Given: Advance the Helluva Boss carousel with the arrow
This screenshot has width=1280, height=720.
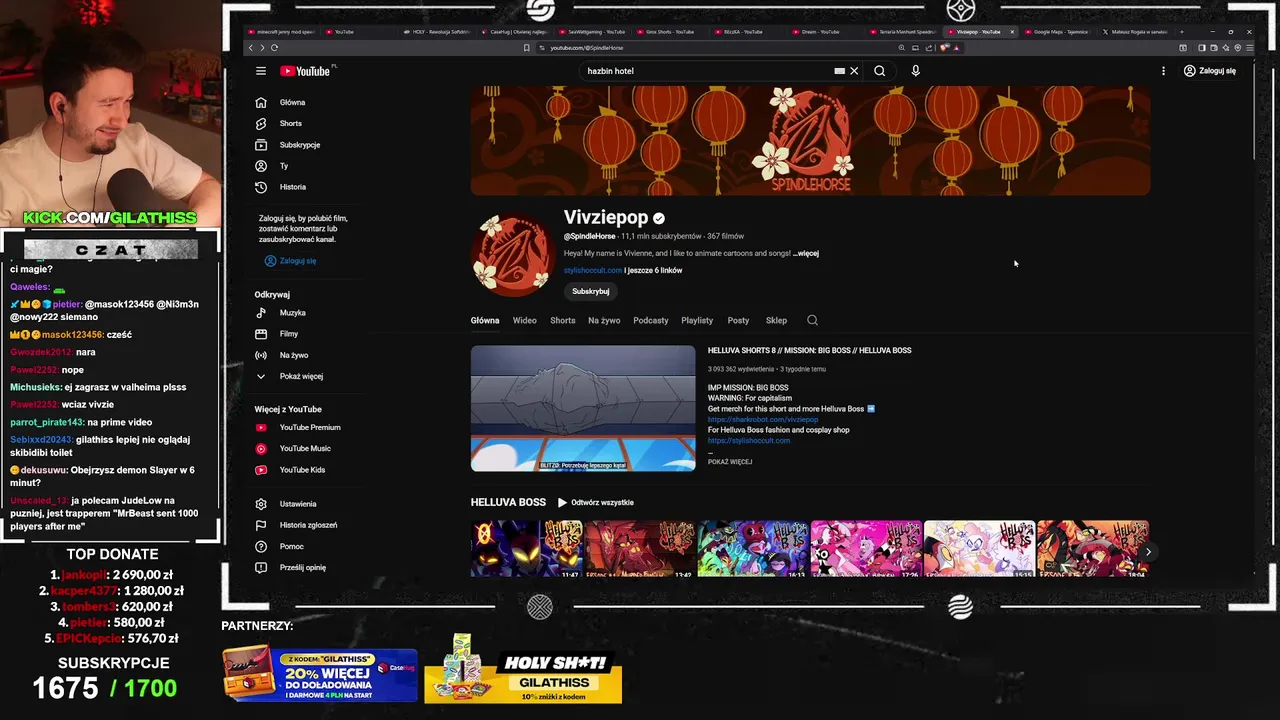Looking at the screenshot, I should pyautogui.click(x=1148, y=551).
